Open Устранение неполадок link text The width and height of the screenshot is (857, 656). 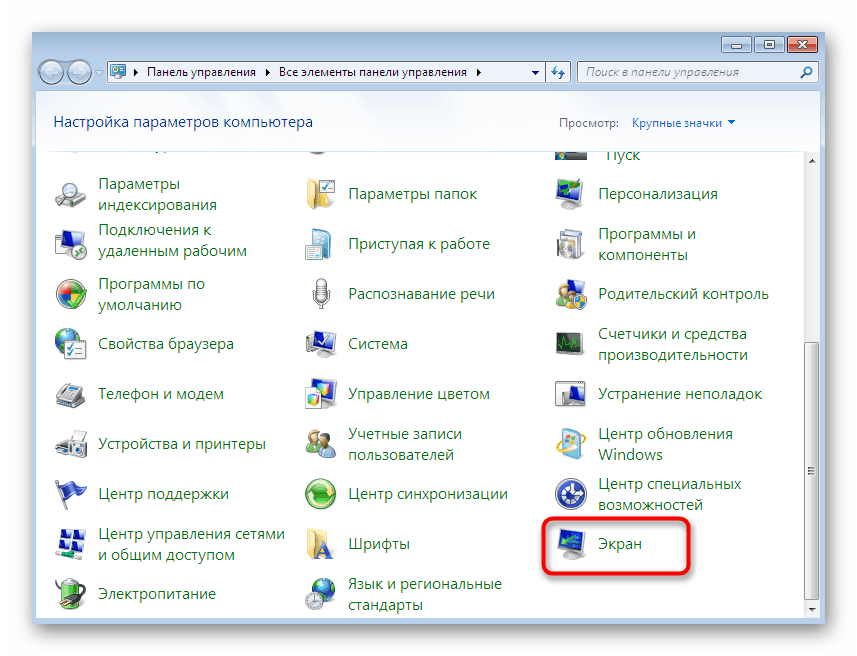click(680, 394)
